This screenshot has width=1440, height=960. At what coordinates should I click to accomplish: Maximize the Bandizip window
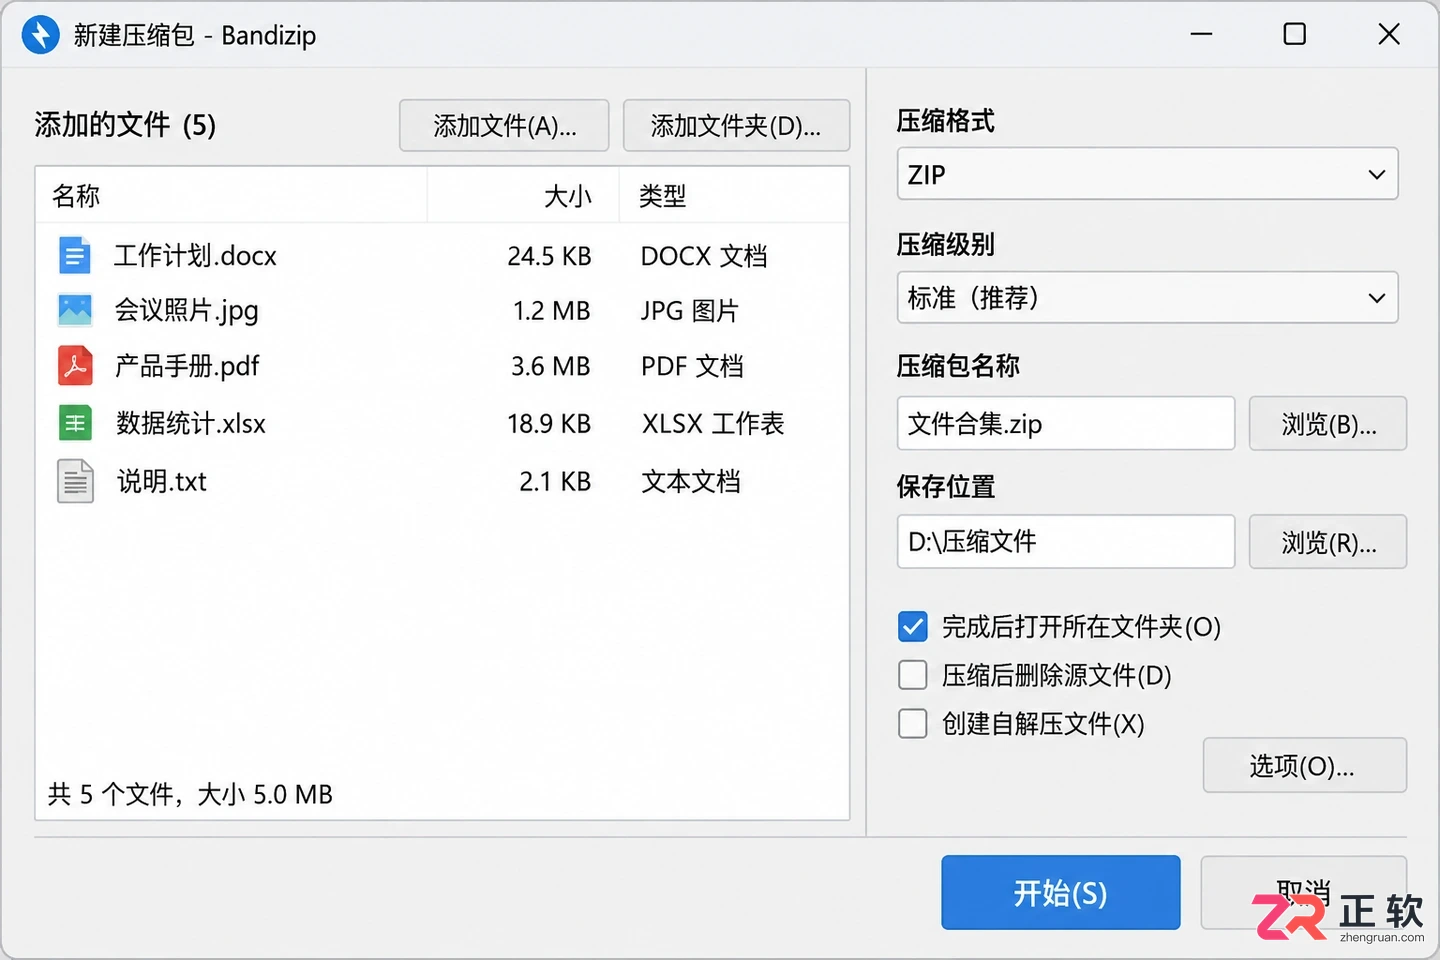click(x=1295, y=35)
